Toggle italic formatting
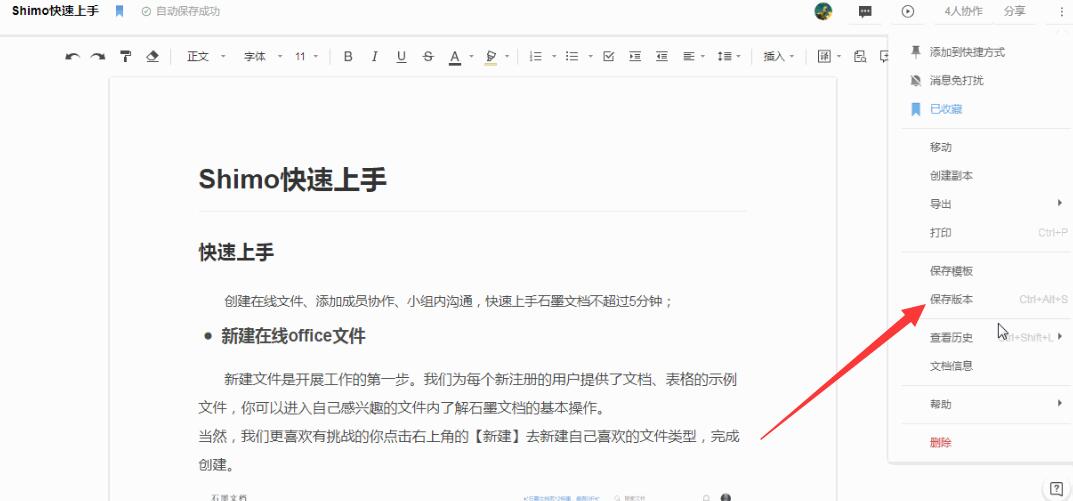 [374, 57]
